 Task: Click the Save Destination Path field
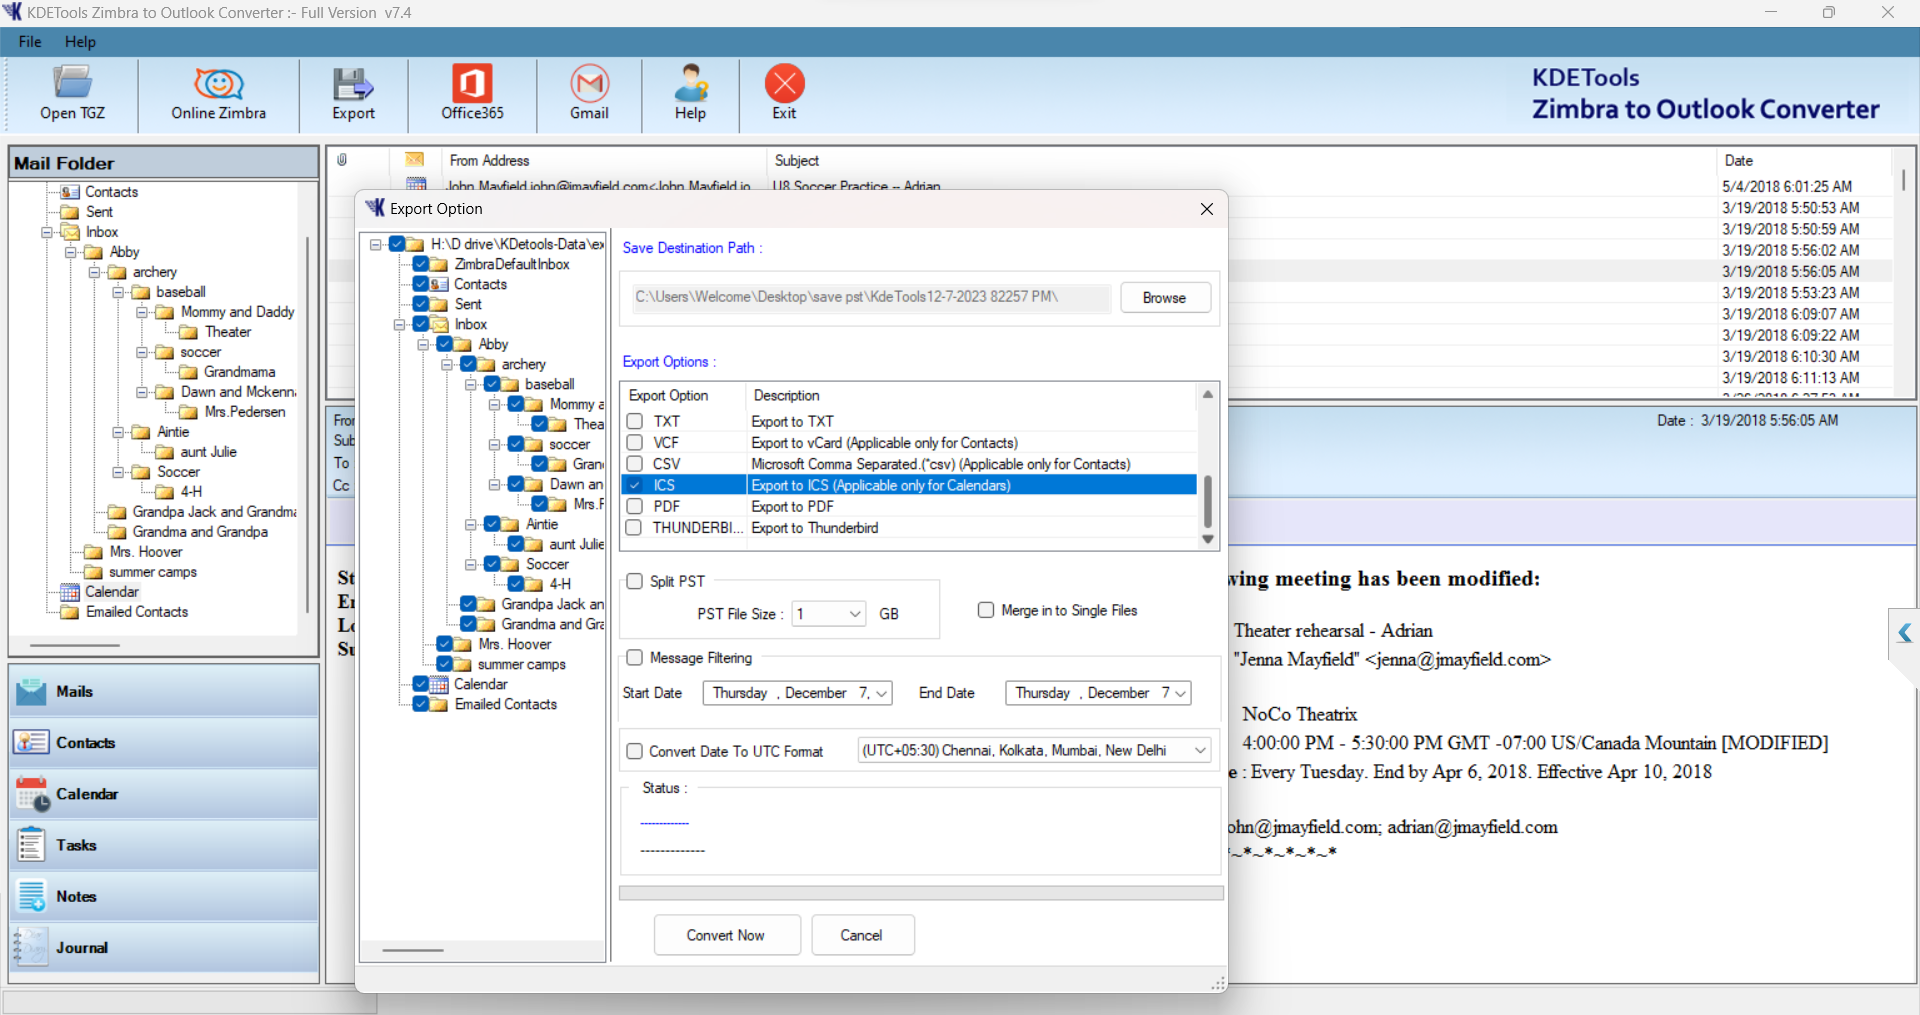coord(871,297)
